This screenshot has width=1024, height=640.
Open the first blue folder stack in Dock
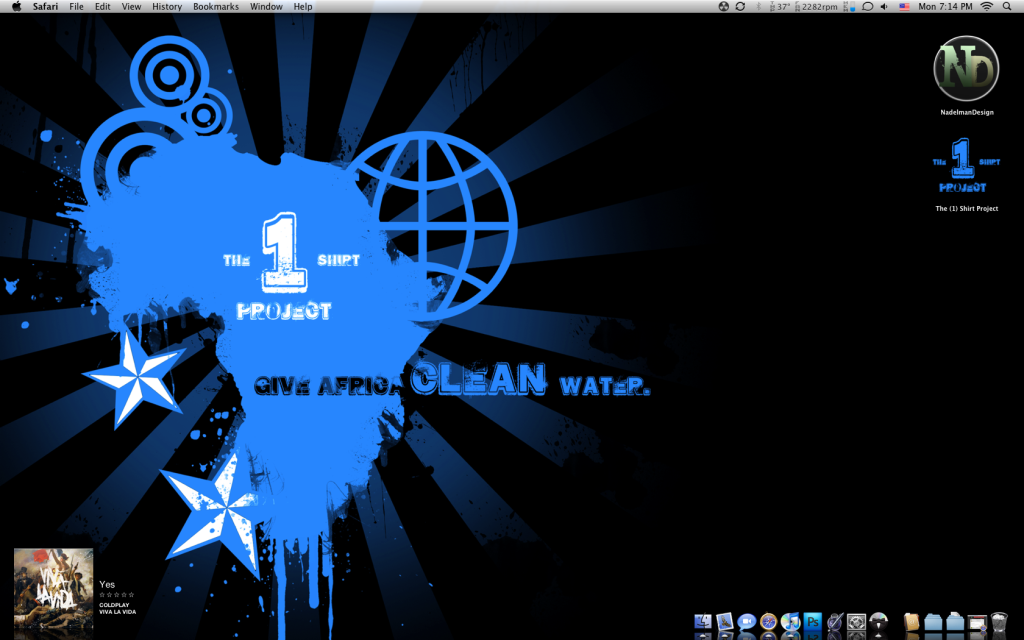(x=933, y=621)
